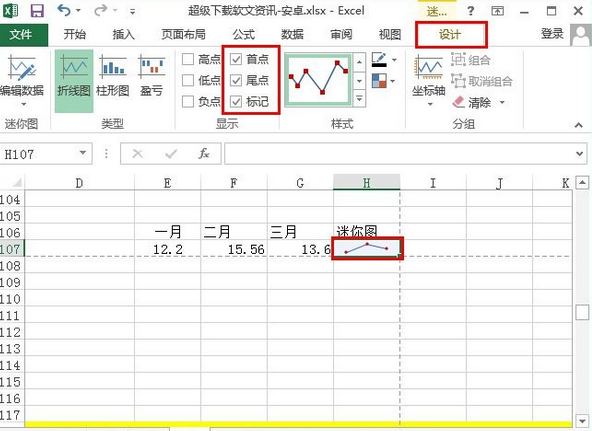Expand the sparkline style gallery more arrow
Viewport: 592px width, 431px height.
coord(359,99)
